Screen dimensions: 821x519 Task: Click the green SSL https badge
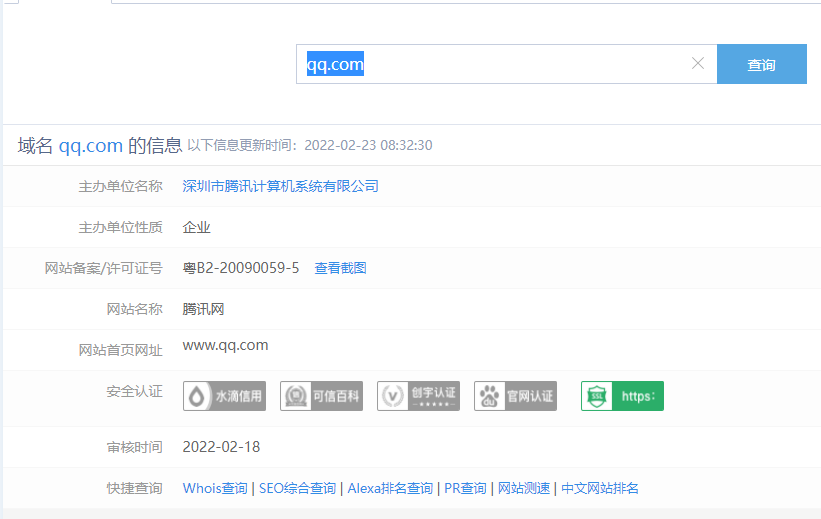[622, 396]
